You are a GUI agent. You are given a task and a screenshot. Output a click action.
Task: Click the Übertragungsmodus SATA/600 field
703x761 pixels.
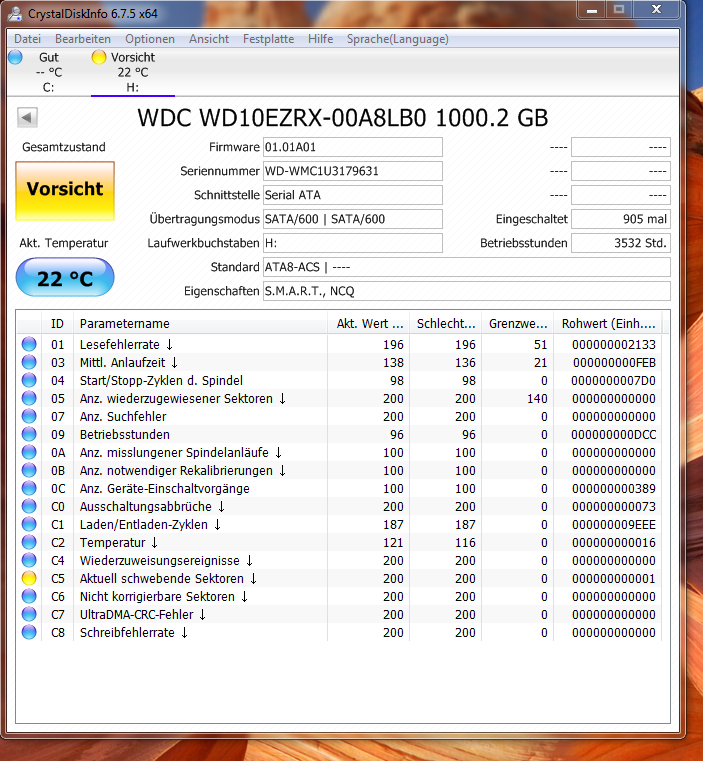pyautogui.click(x=353, y=219)
